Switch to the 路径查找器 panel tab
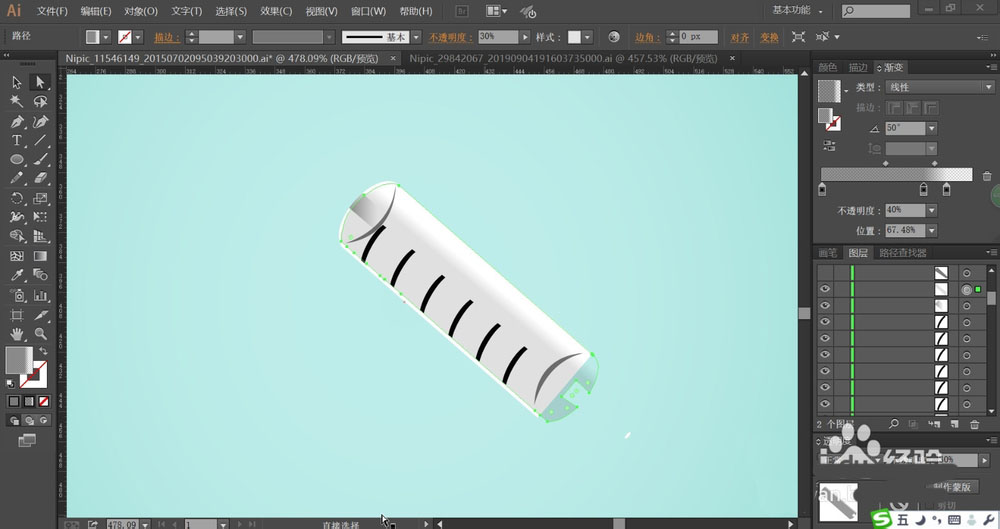Viewport: 1000px width, 529px height. pyautogui.click(x=902, y=253)
